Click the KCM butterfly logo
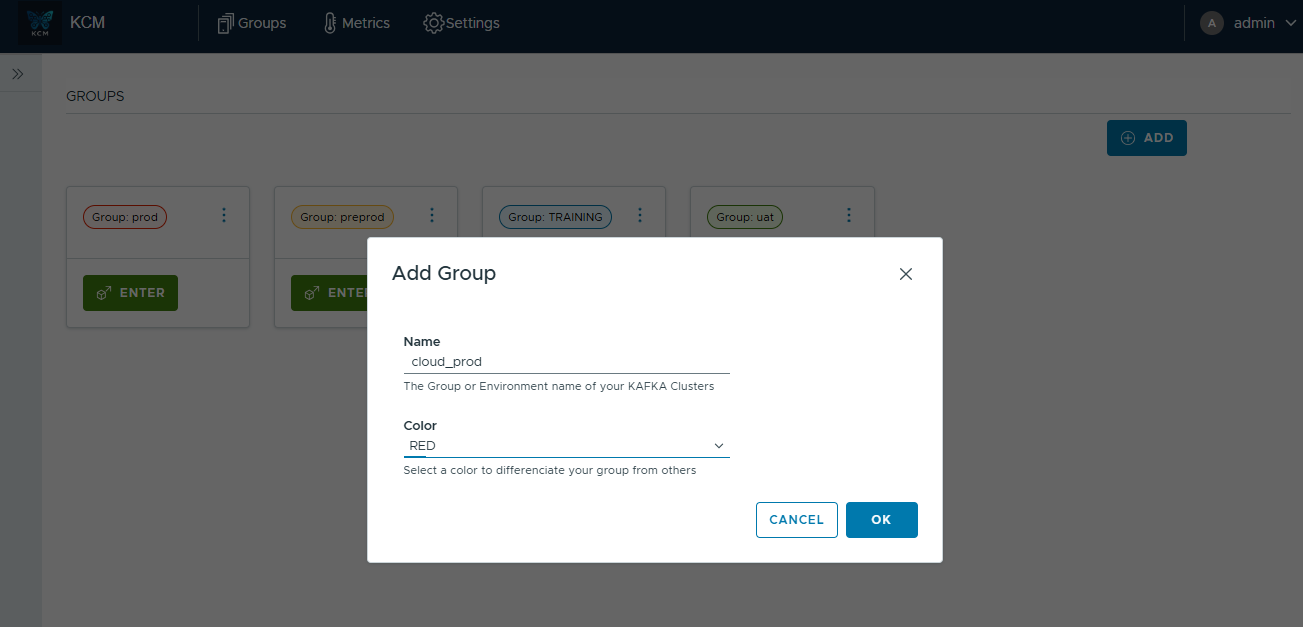The image size is (1303, 627). click(x=40, y=24)
